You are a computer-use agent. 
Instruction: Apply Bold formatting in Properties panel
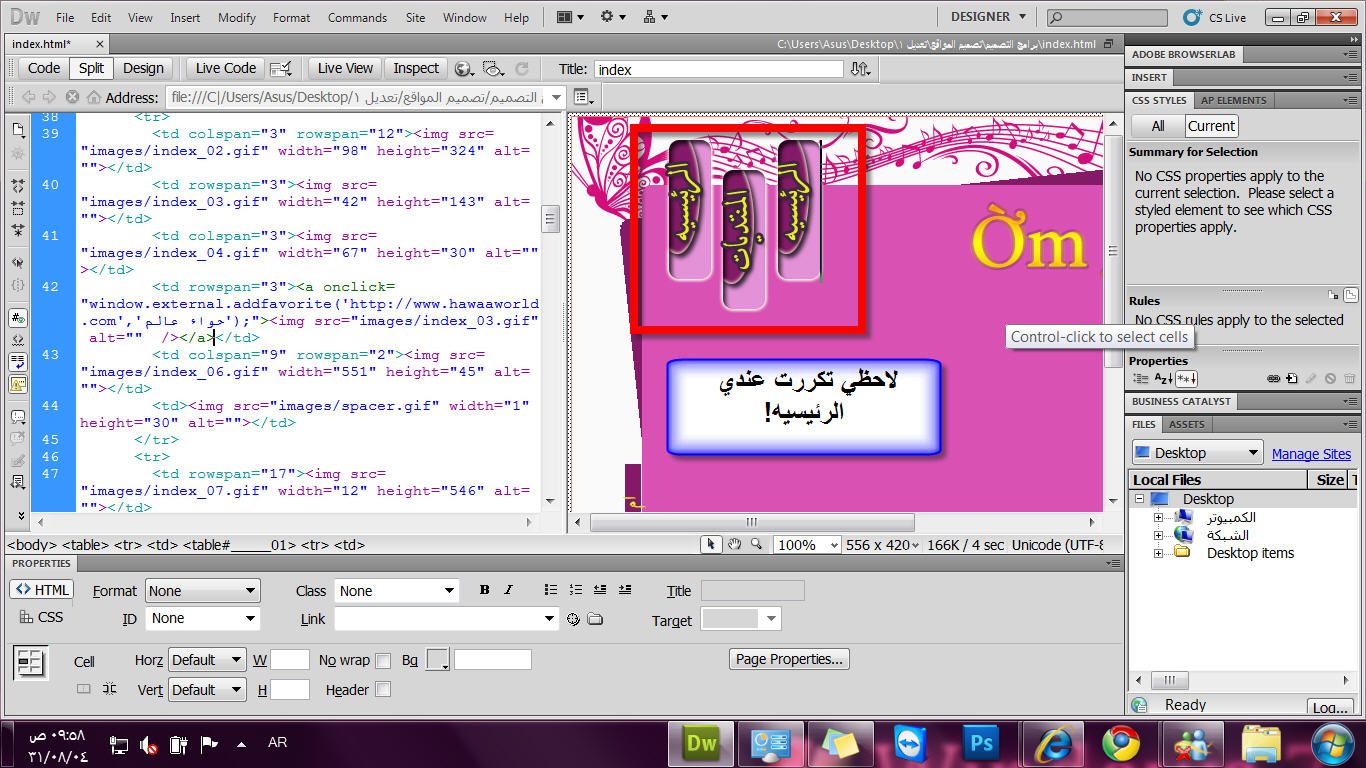(484, 590)
